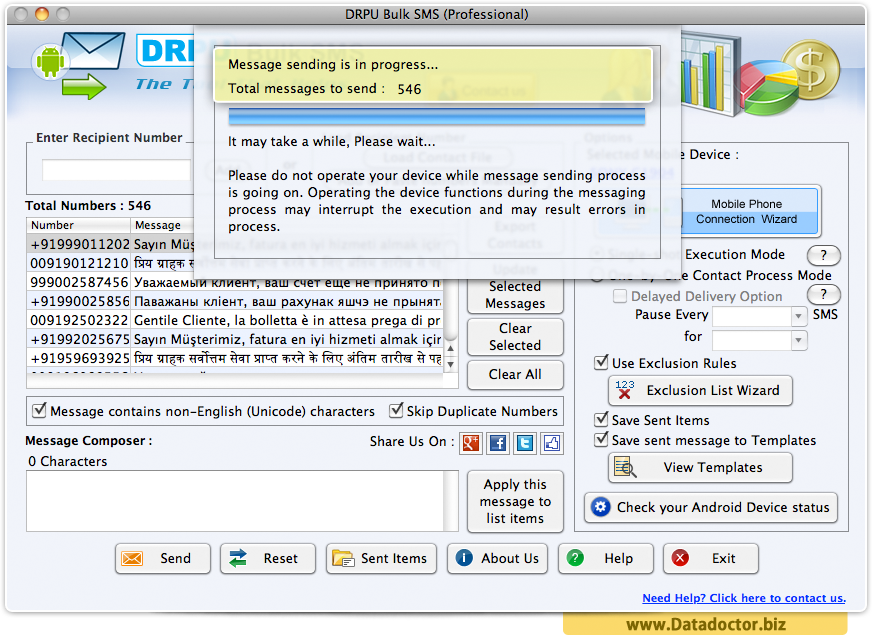Select row with number +91990025856
The width and height of the screenshot is (872, 635).
[x=235, y=301]
